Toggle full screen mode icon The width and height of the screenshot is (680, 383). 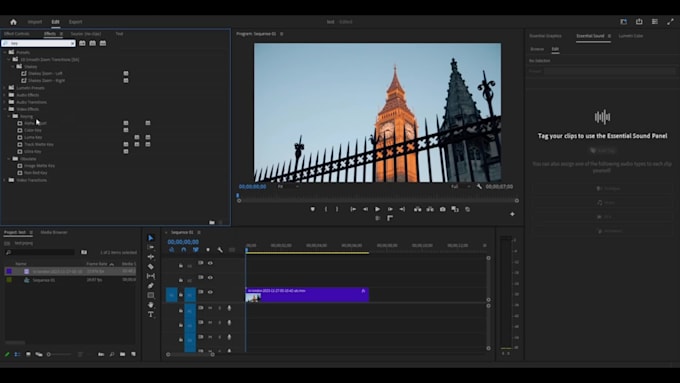(x=670, y=22)
